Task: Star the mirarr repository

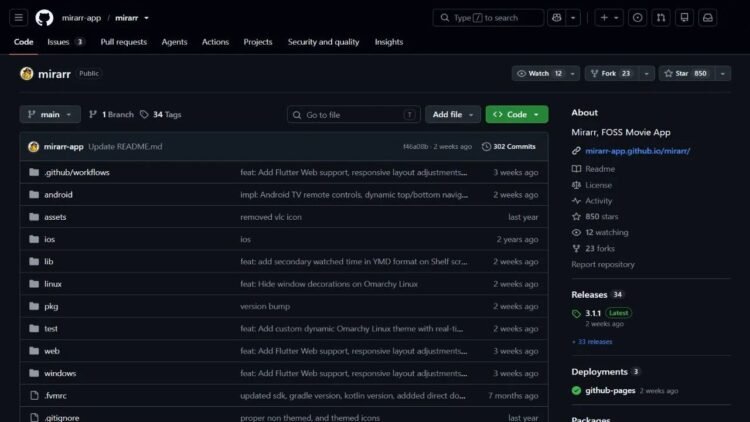Action: pos(686,73)
